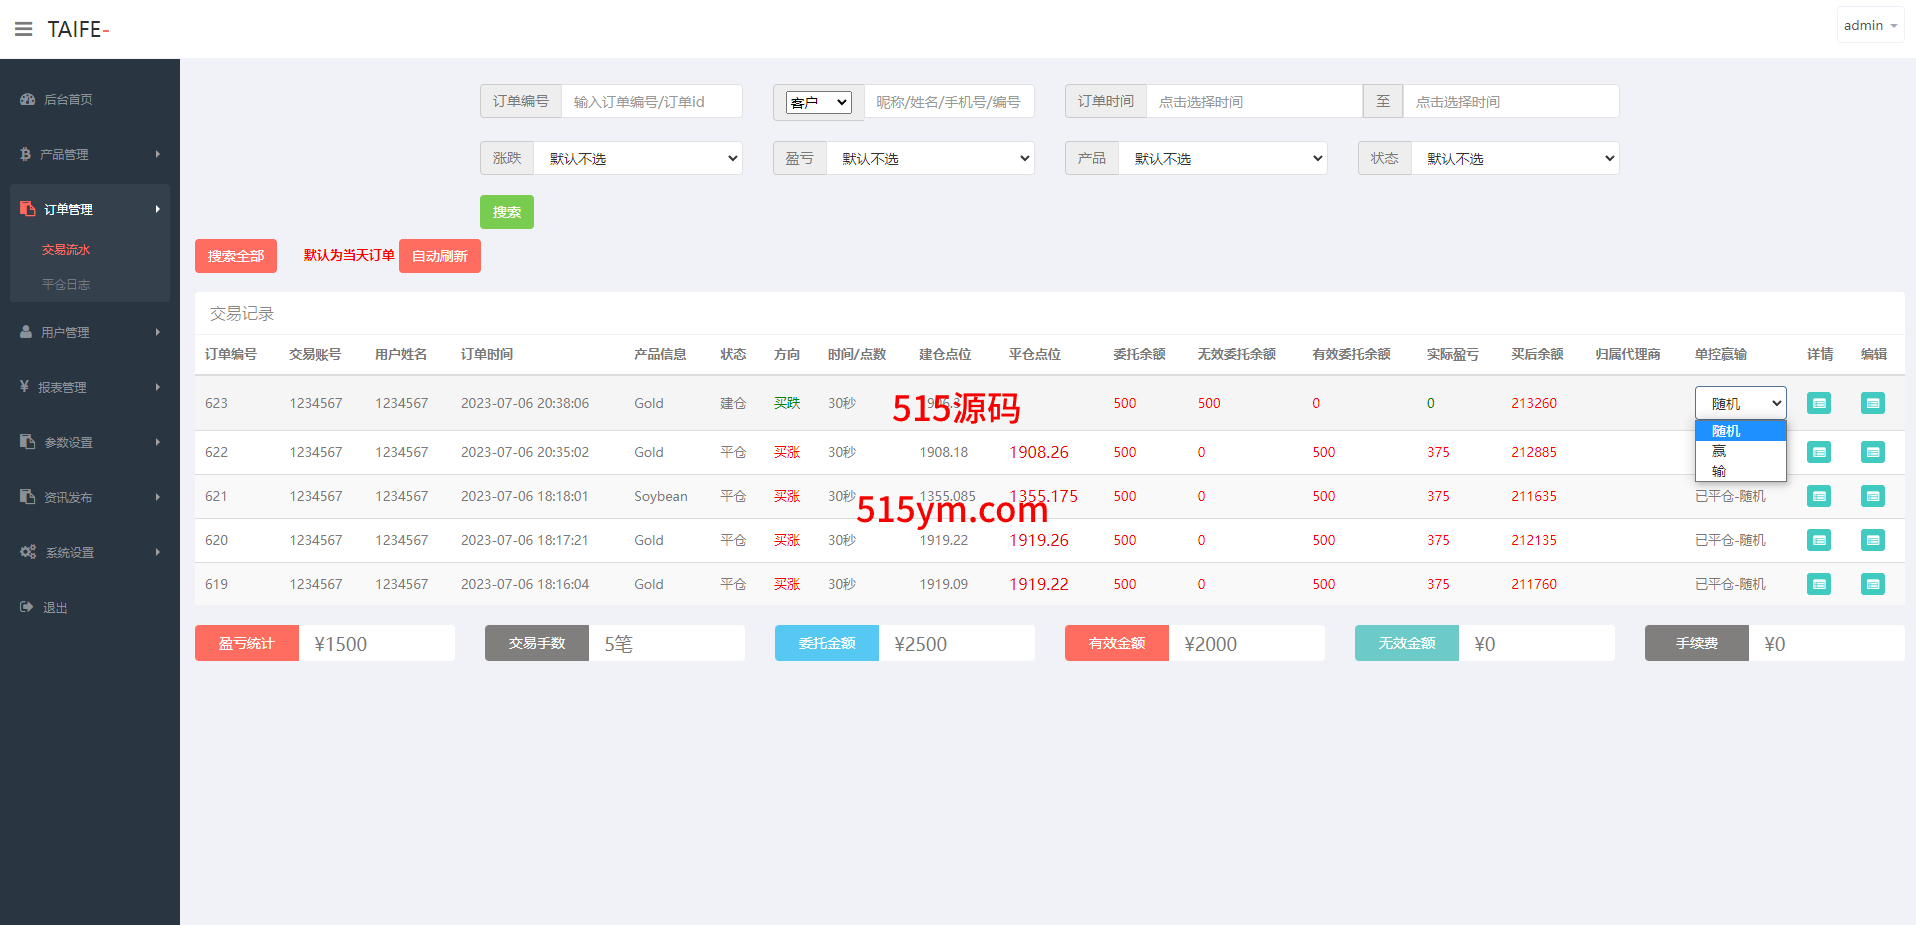Click the 后台首页 dashboard icon in sidebar
Image resolution: width=1916 pixels, height=925 pixels.
click(x=27, y=99)
